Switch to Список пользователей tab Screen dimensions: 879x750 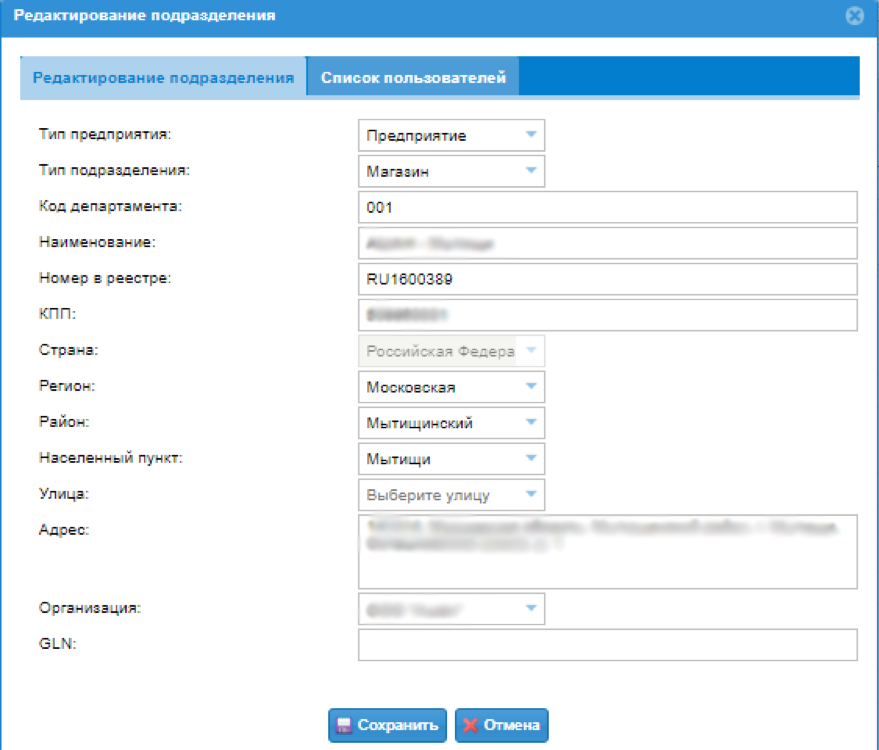(413, 77)
